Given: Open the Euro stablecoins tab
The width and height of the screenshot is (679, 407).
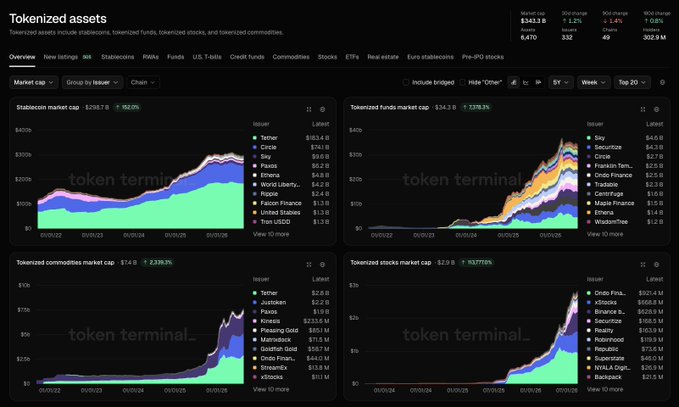Looking at the screenshot, I should (x=430, y=57).
